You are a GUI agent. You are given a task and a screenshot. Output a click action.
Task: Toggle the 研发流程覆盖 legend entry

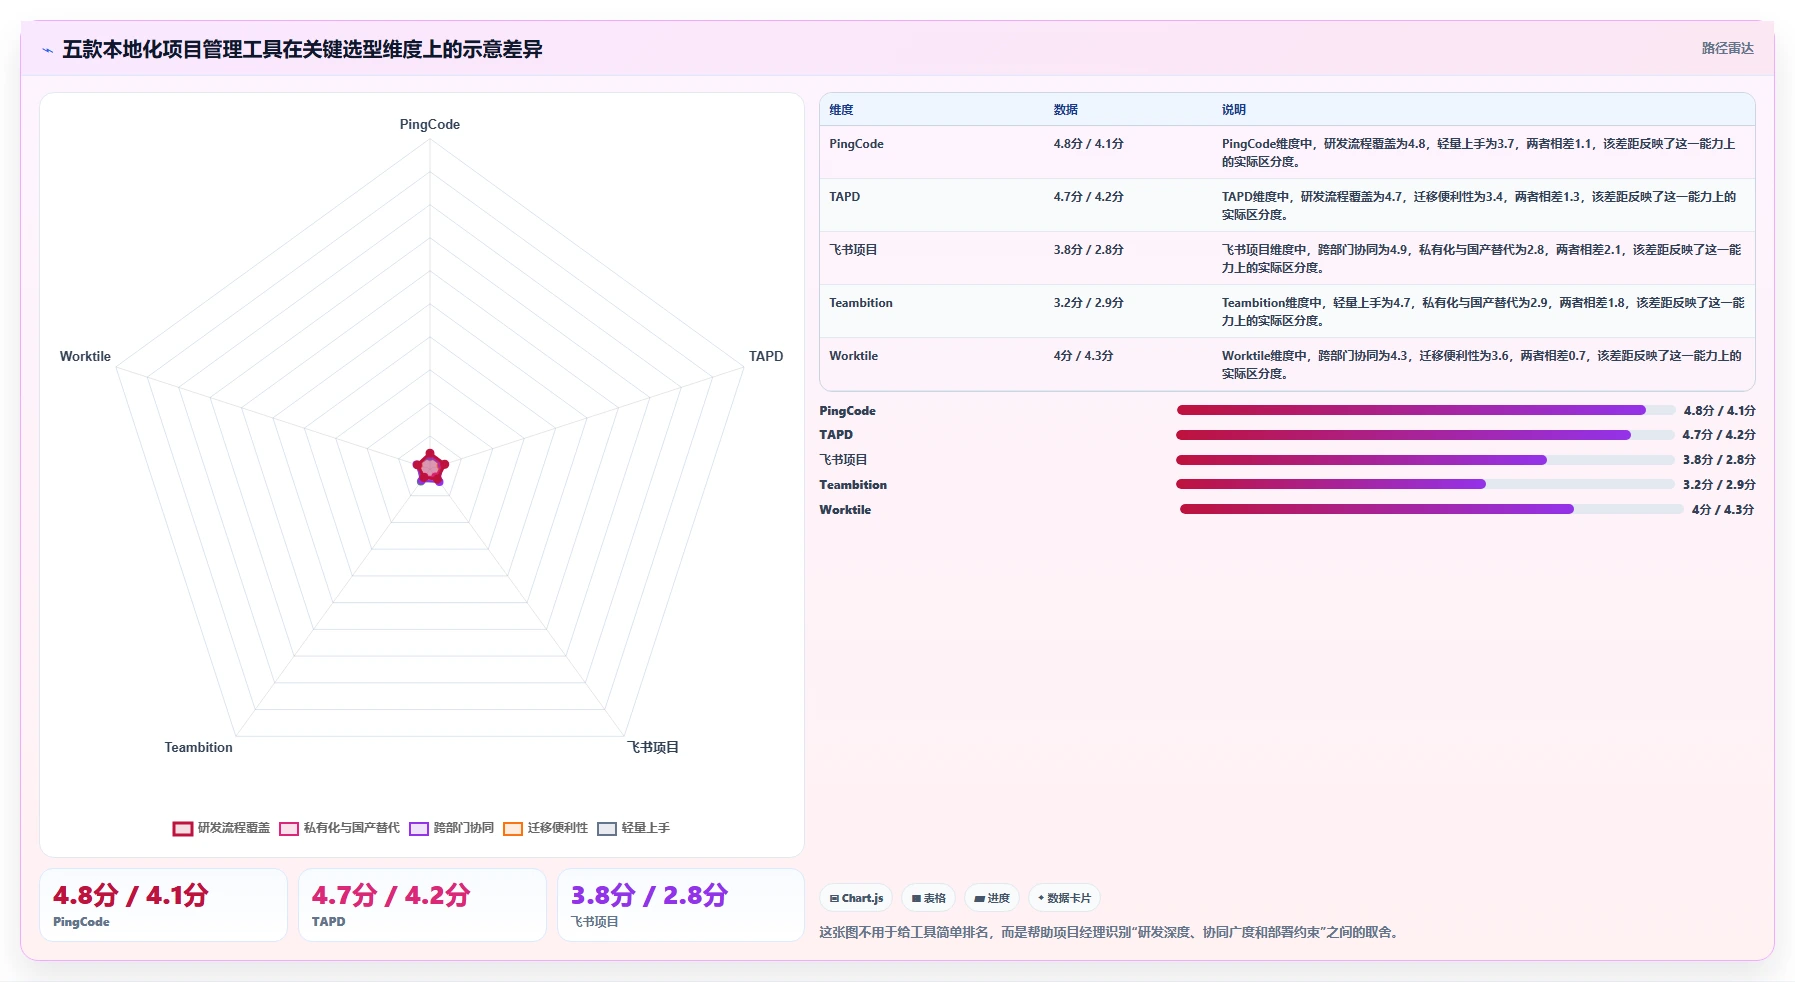coord(222,828)
